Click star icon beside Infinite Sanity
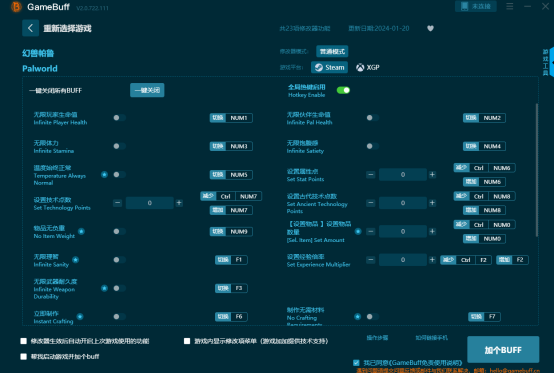Screen dimensions: 554x373 (76, 260)
